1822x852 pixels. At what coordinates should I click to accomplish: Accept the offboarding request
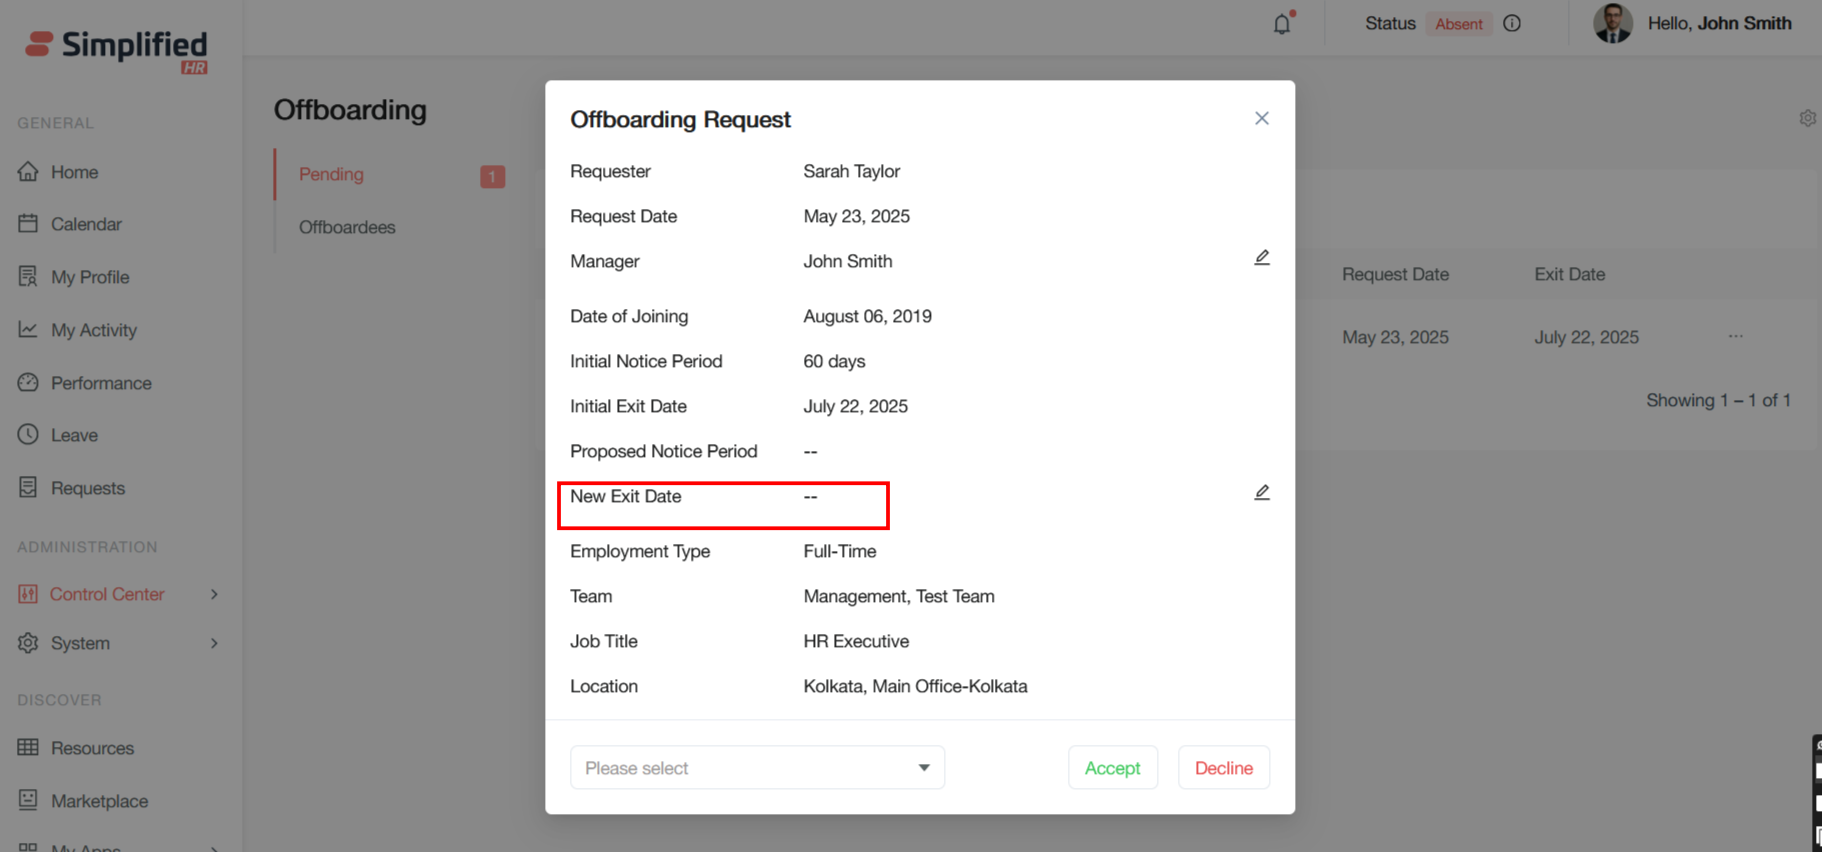[1112, 768]
